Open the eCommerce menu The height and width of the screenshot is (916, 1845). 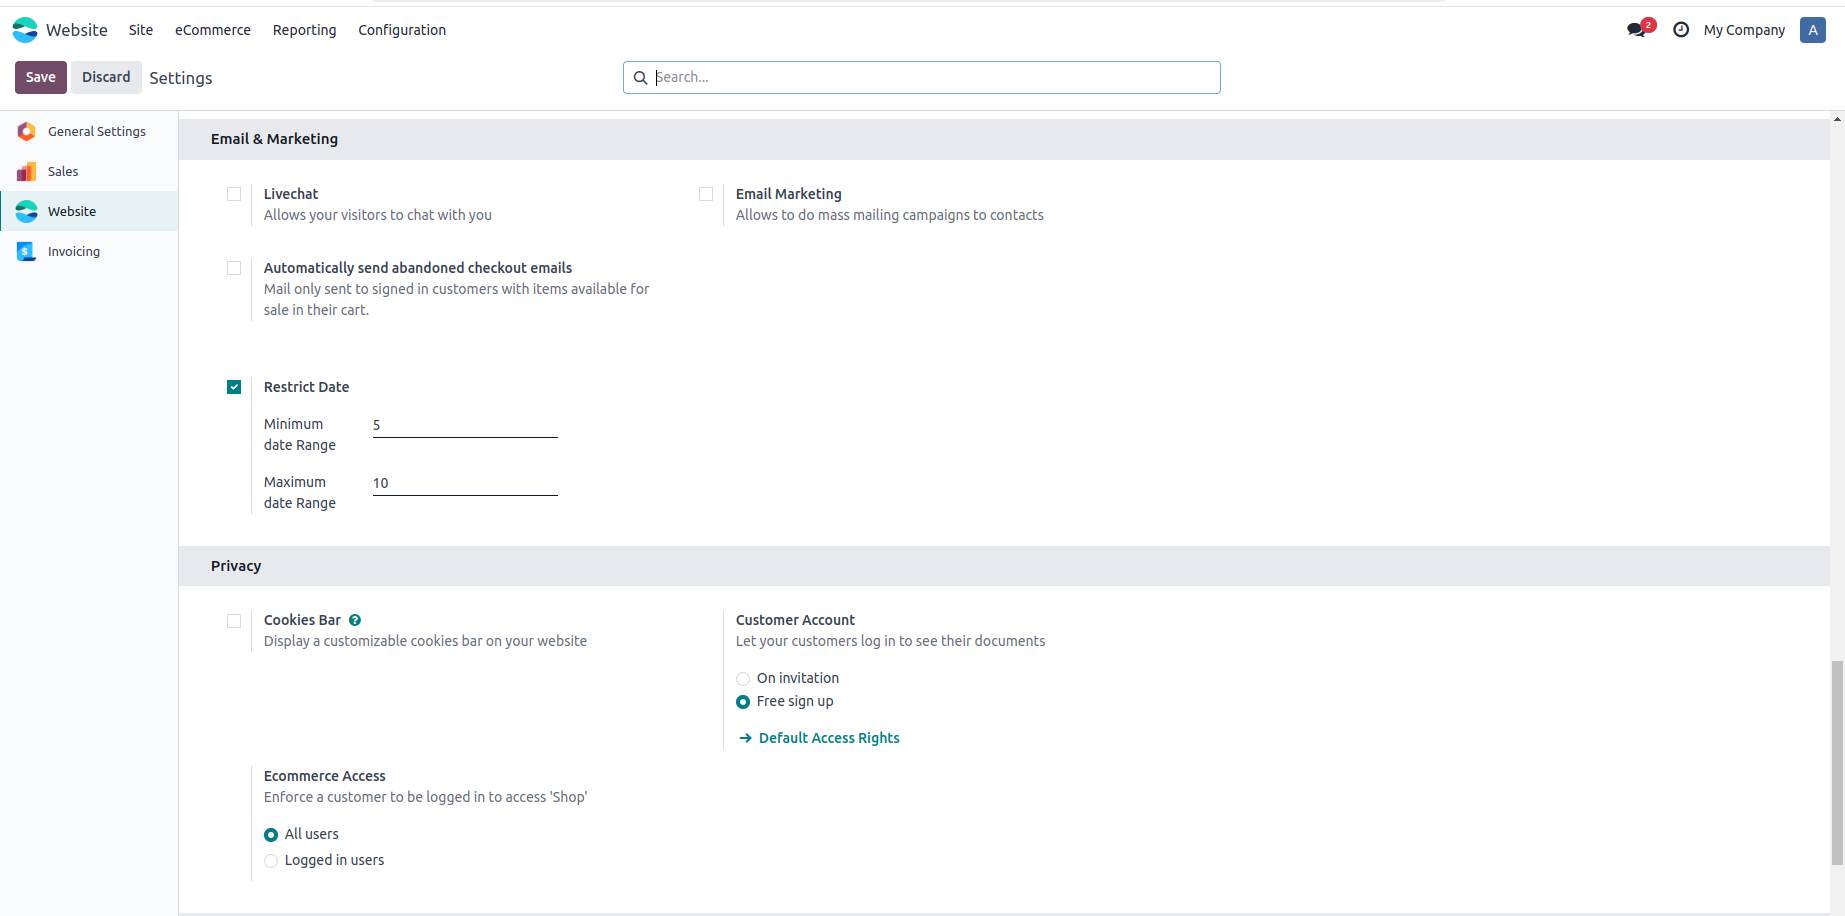point(213,30)
